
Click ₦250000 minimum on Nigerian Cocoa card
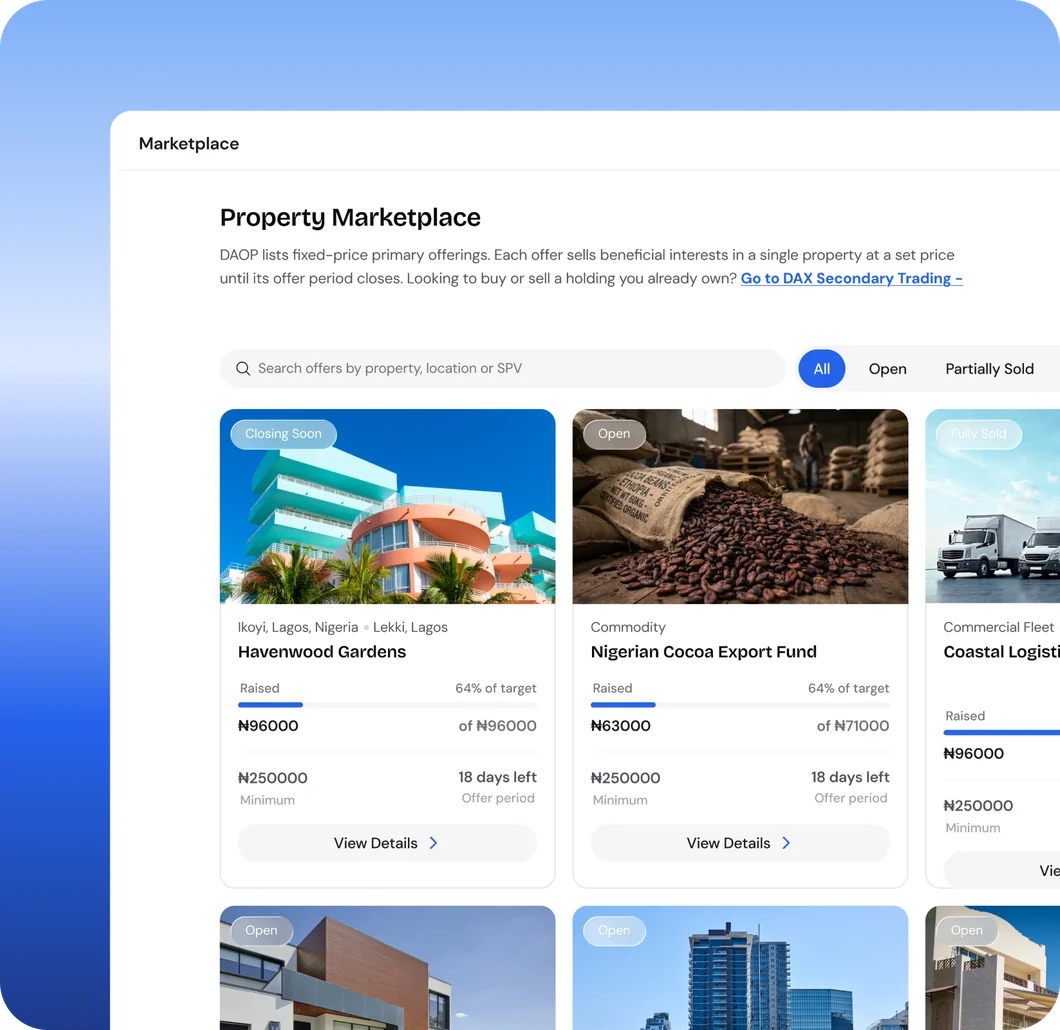click(625, 778)
